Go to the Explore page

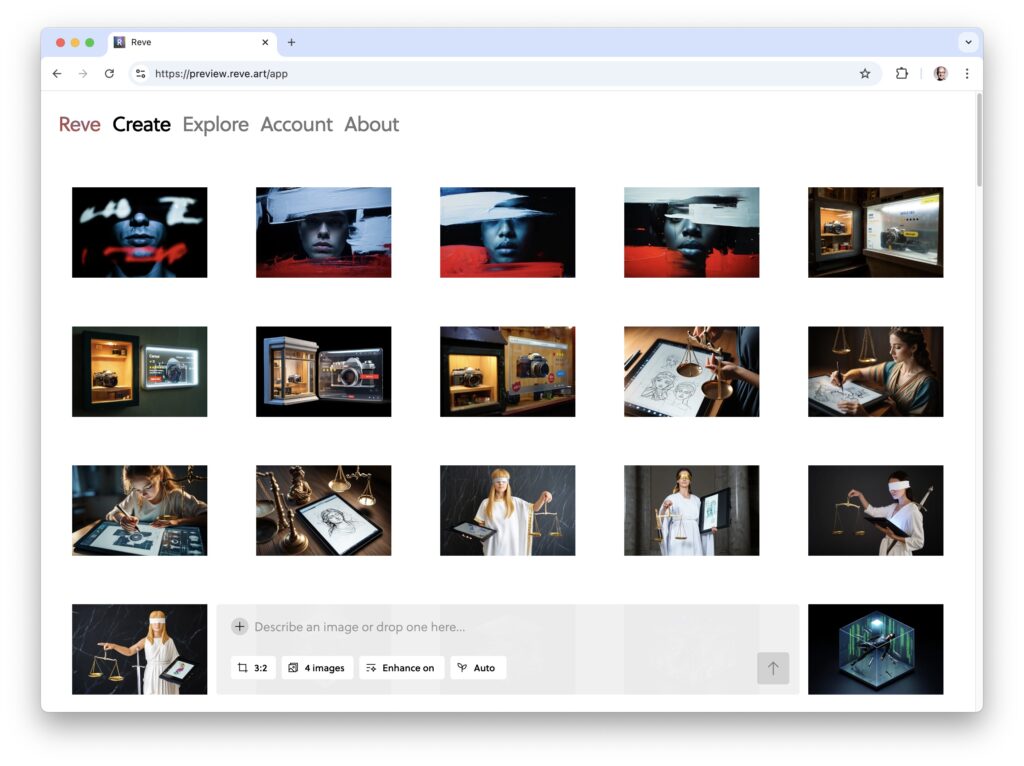point(215,125)
